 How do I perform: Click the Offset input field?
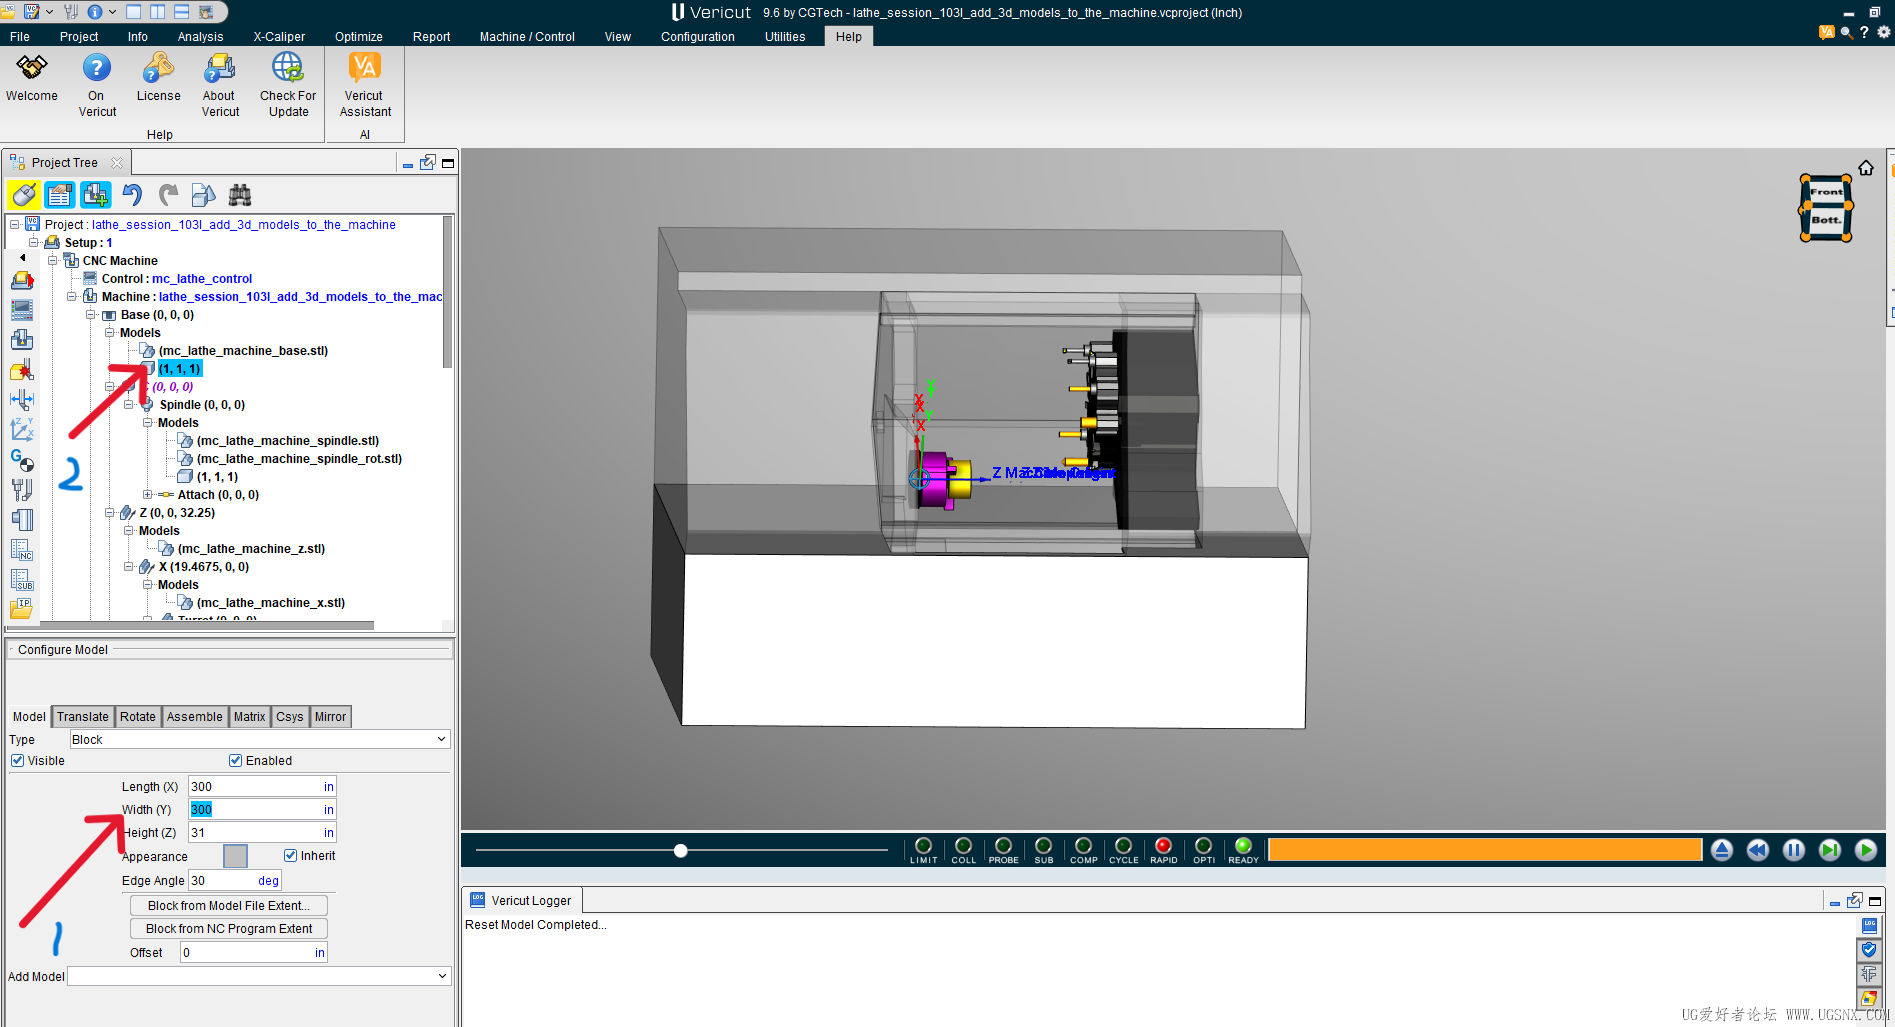(x=254, y=953)
